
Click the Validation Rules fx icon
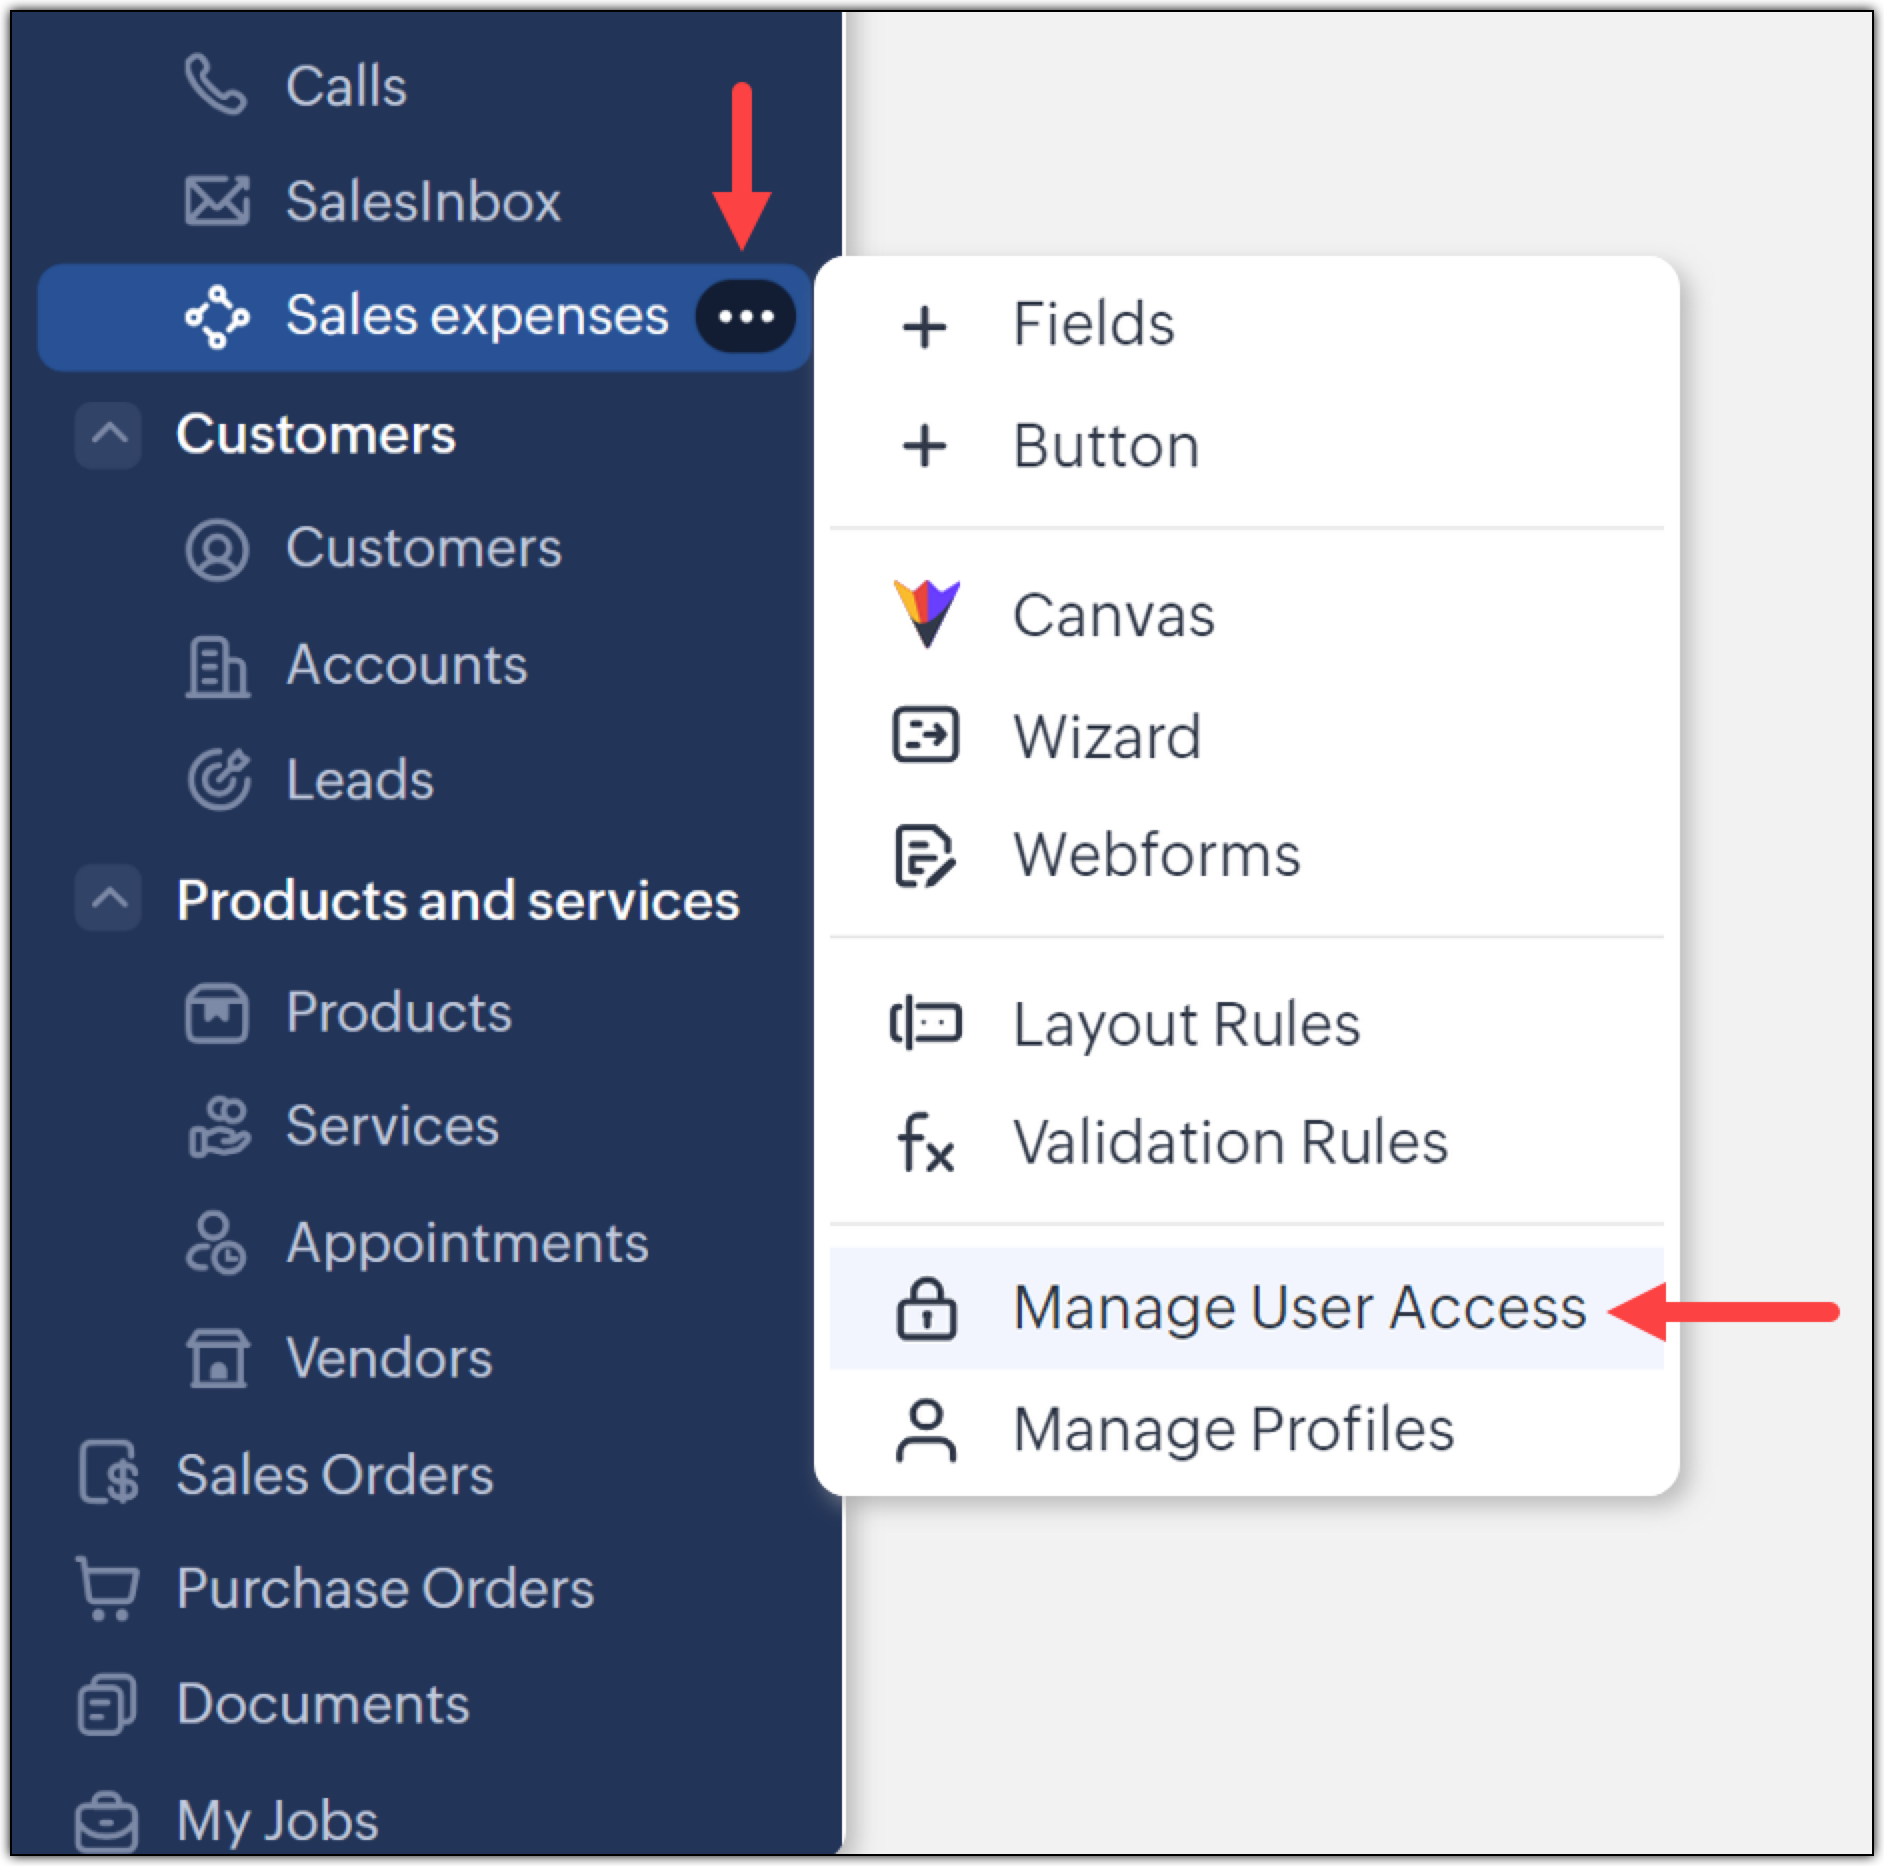point(925,1142)
